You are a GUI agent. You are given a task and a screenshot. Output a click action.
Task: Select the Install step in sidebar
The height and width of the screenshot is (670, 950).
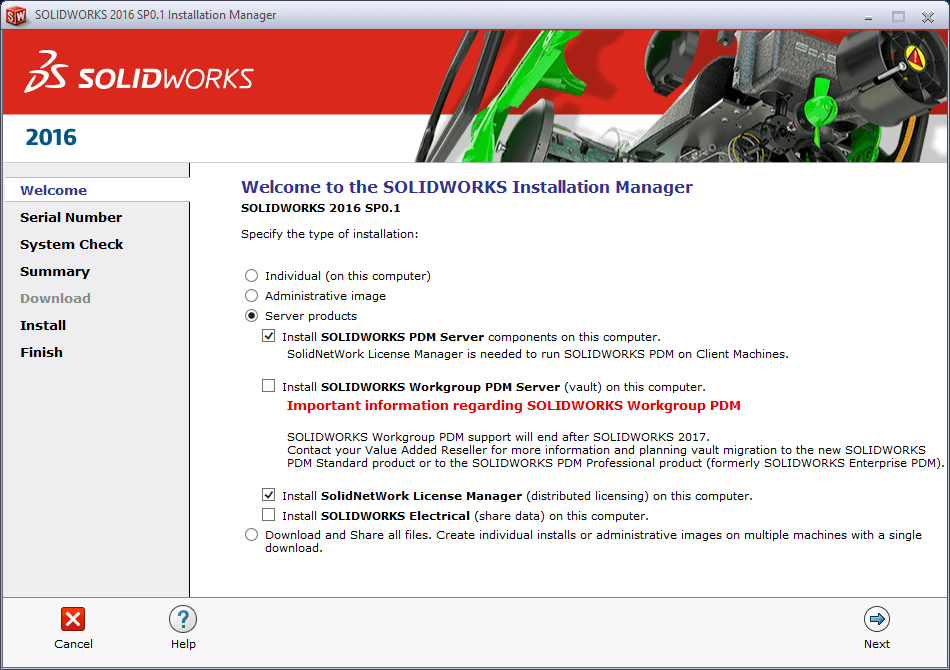tap(43, 325)
